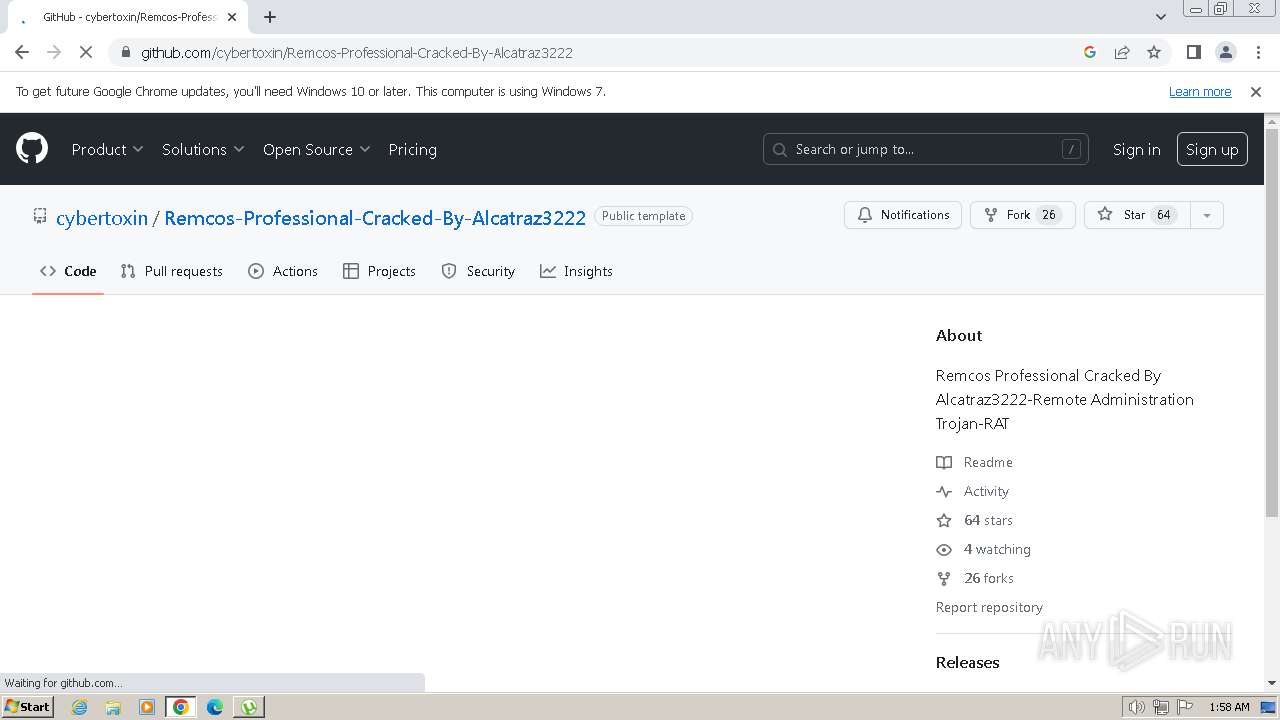Screen dimensions: 1280x720
Task: Open a new browser tab
Action: [270, 17]
